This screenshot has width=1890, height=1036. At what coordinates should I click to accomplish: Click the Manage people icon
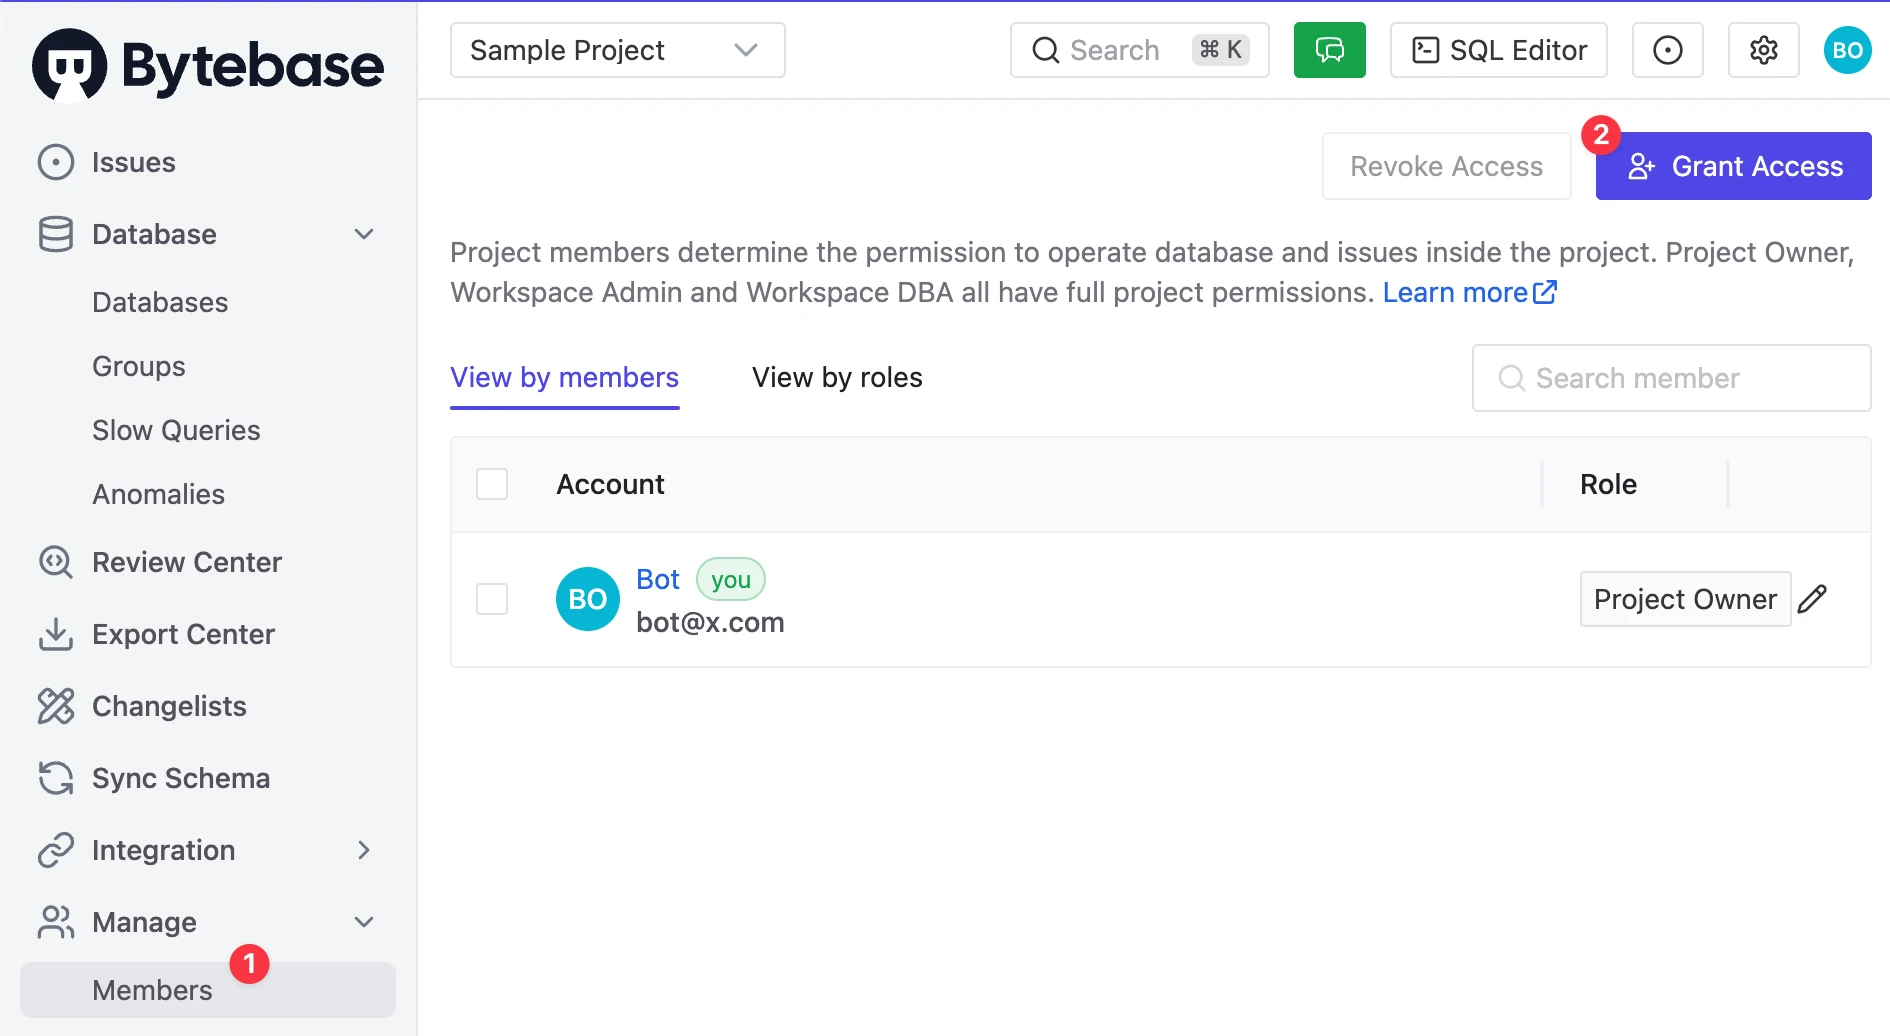(x=56, y=922)
